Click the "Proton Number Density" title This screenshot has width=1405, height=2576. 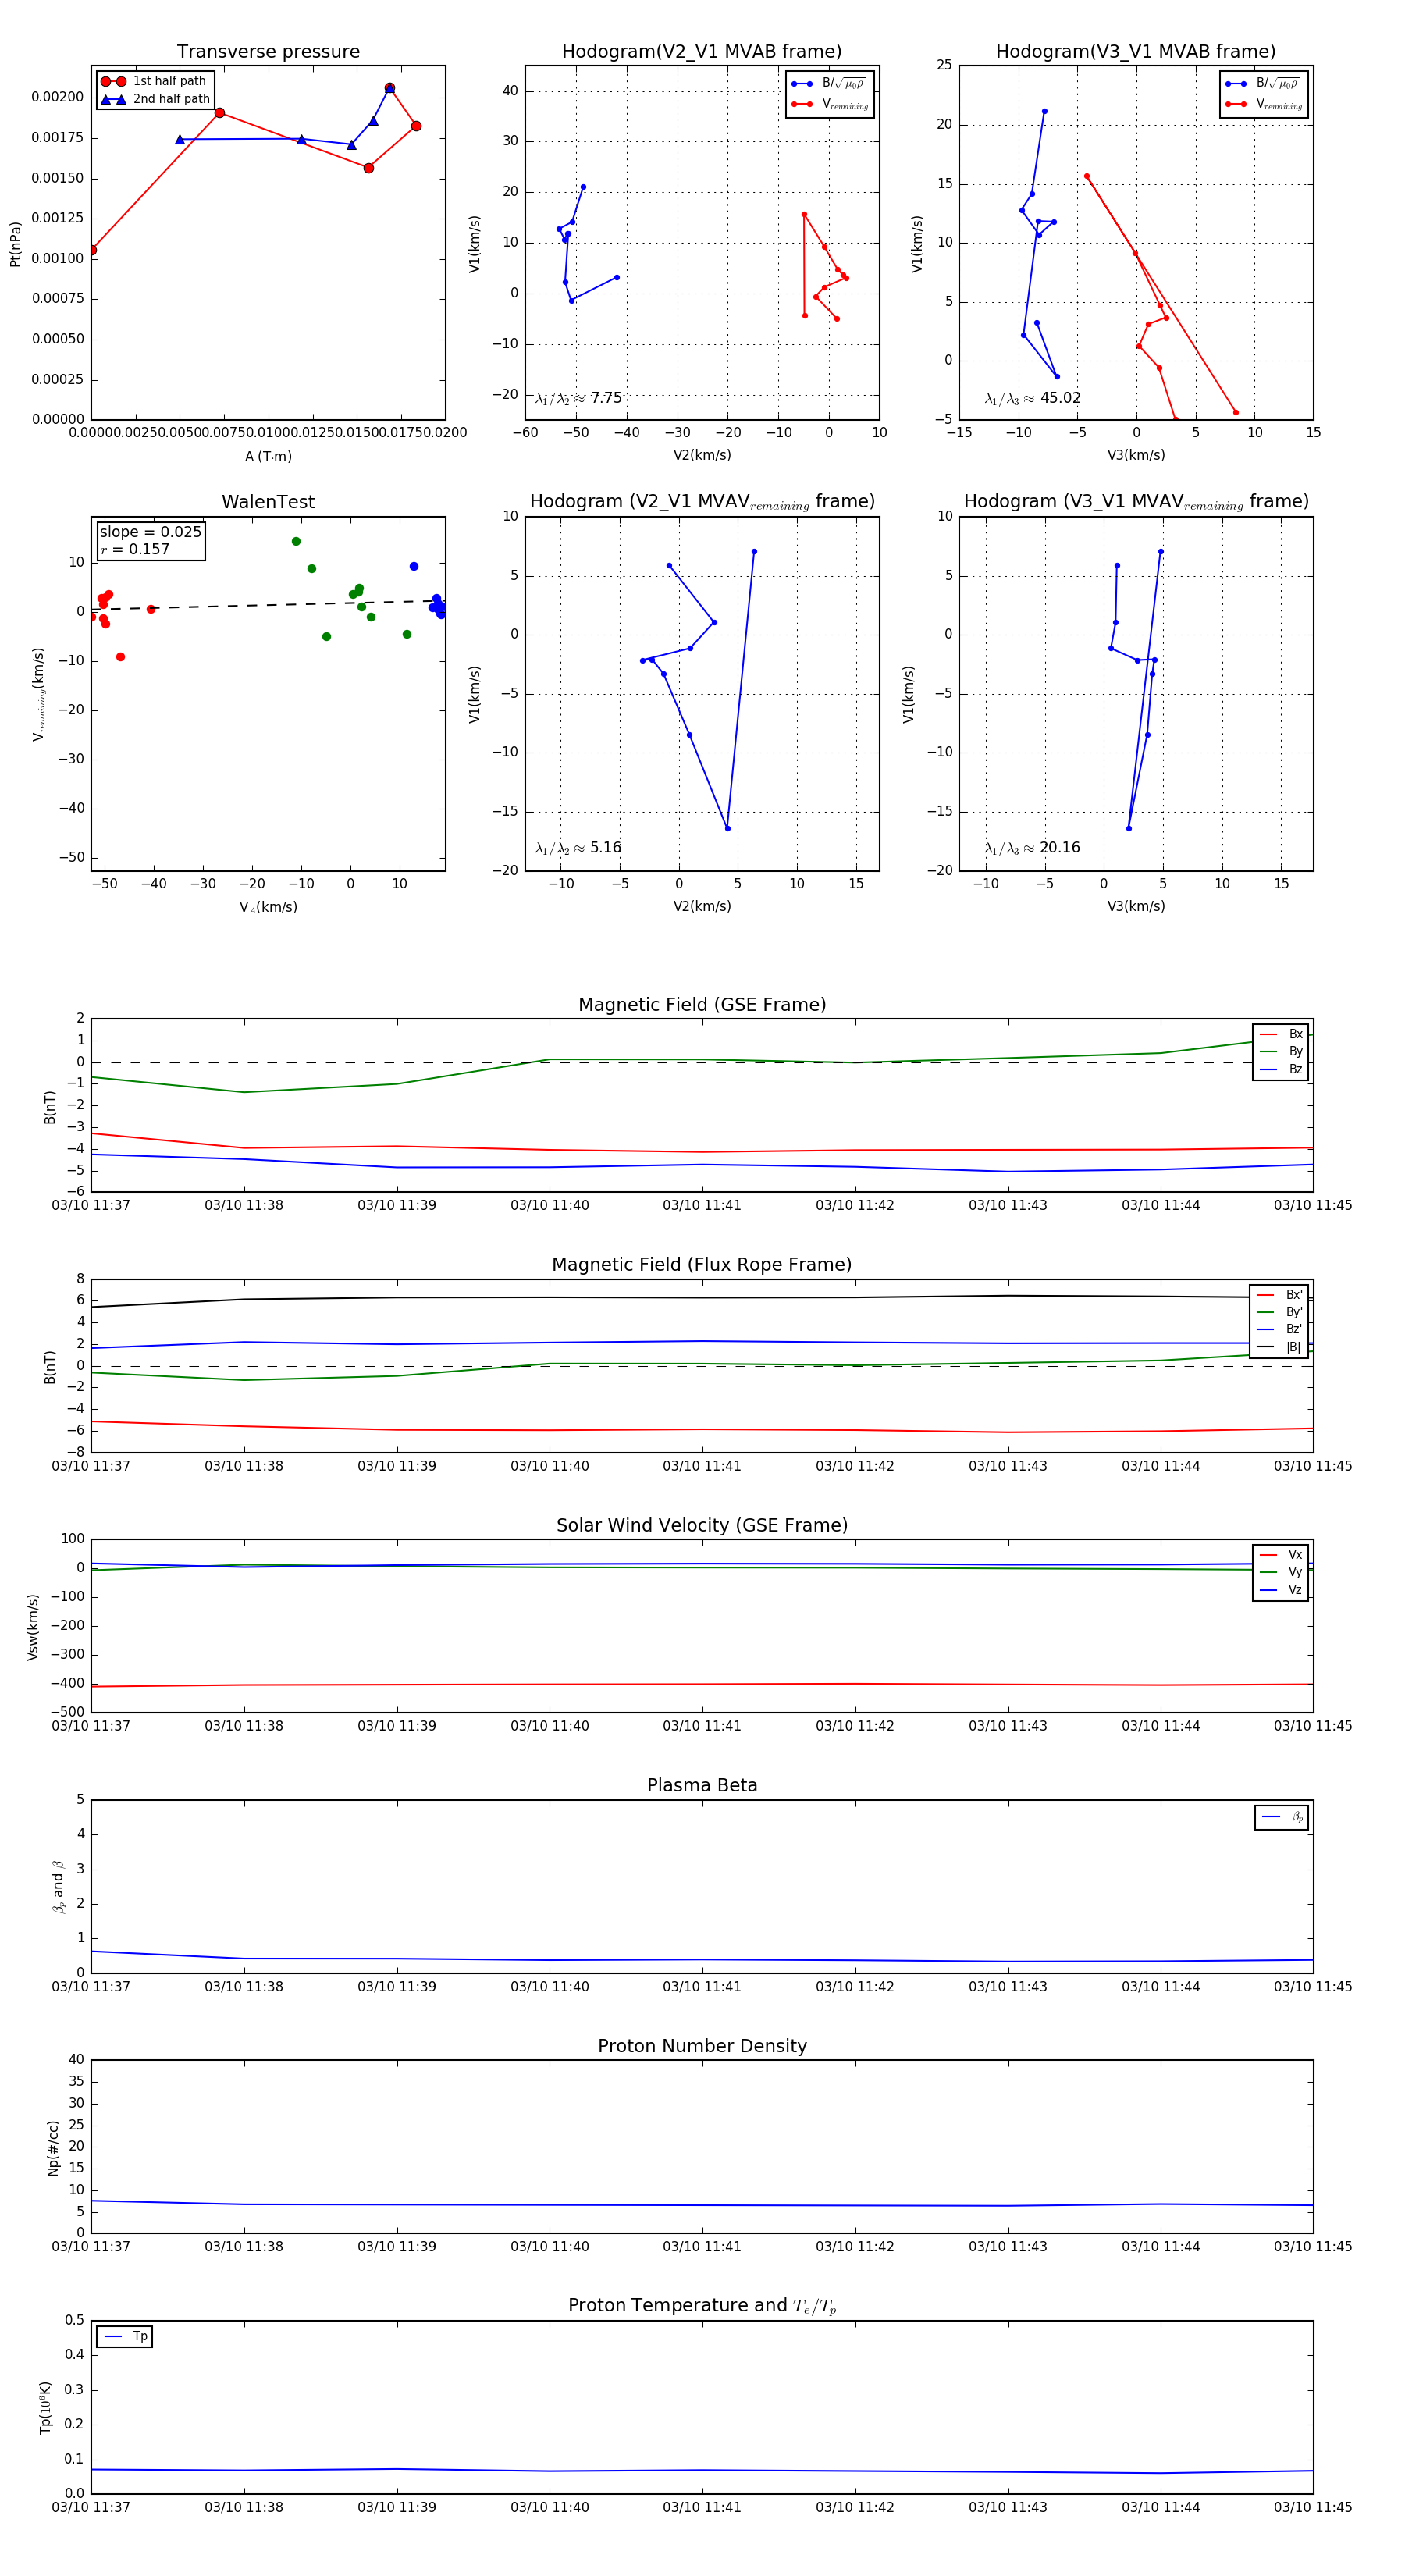click(x=702, y=2046)
